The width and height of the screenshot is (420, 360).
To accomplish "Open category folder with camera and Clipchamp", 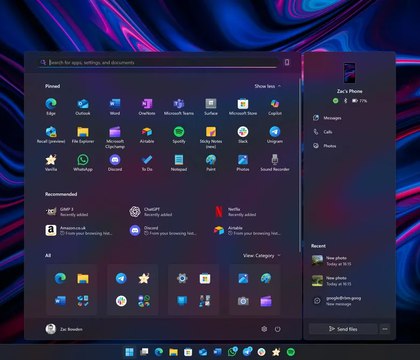I will pyautogui.click(x=254, y=290).
